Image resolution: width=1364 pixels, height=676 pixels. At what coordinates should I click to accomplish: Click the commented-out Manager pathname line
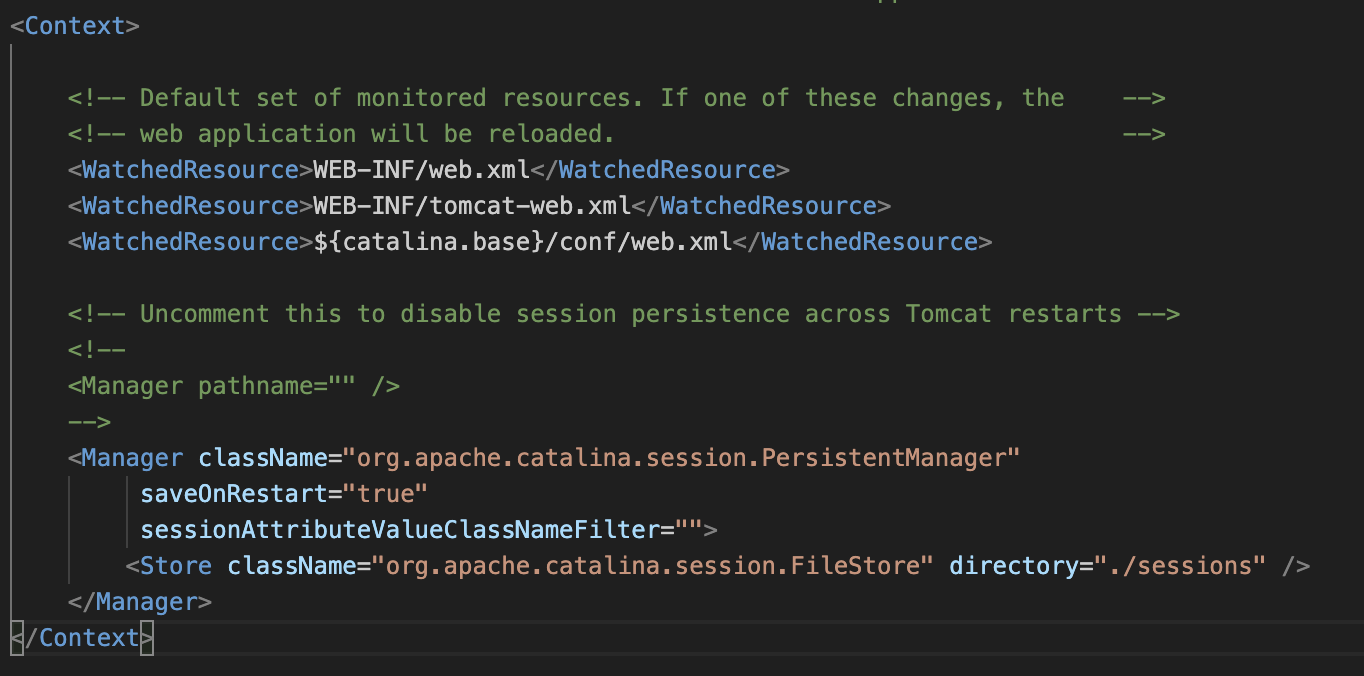click(234, 386)
